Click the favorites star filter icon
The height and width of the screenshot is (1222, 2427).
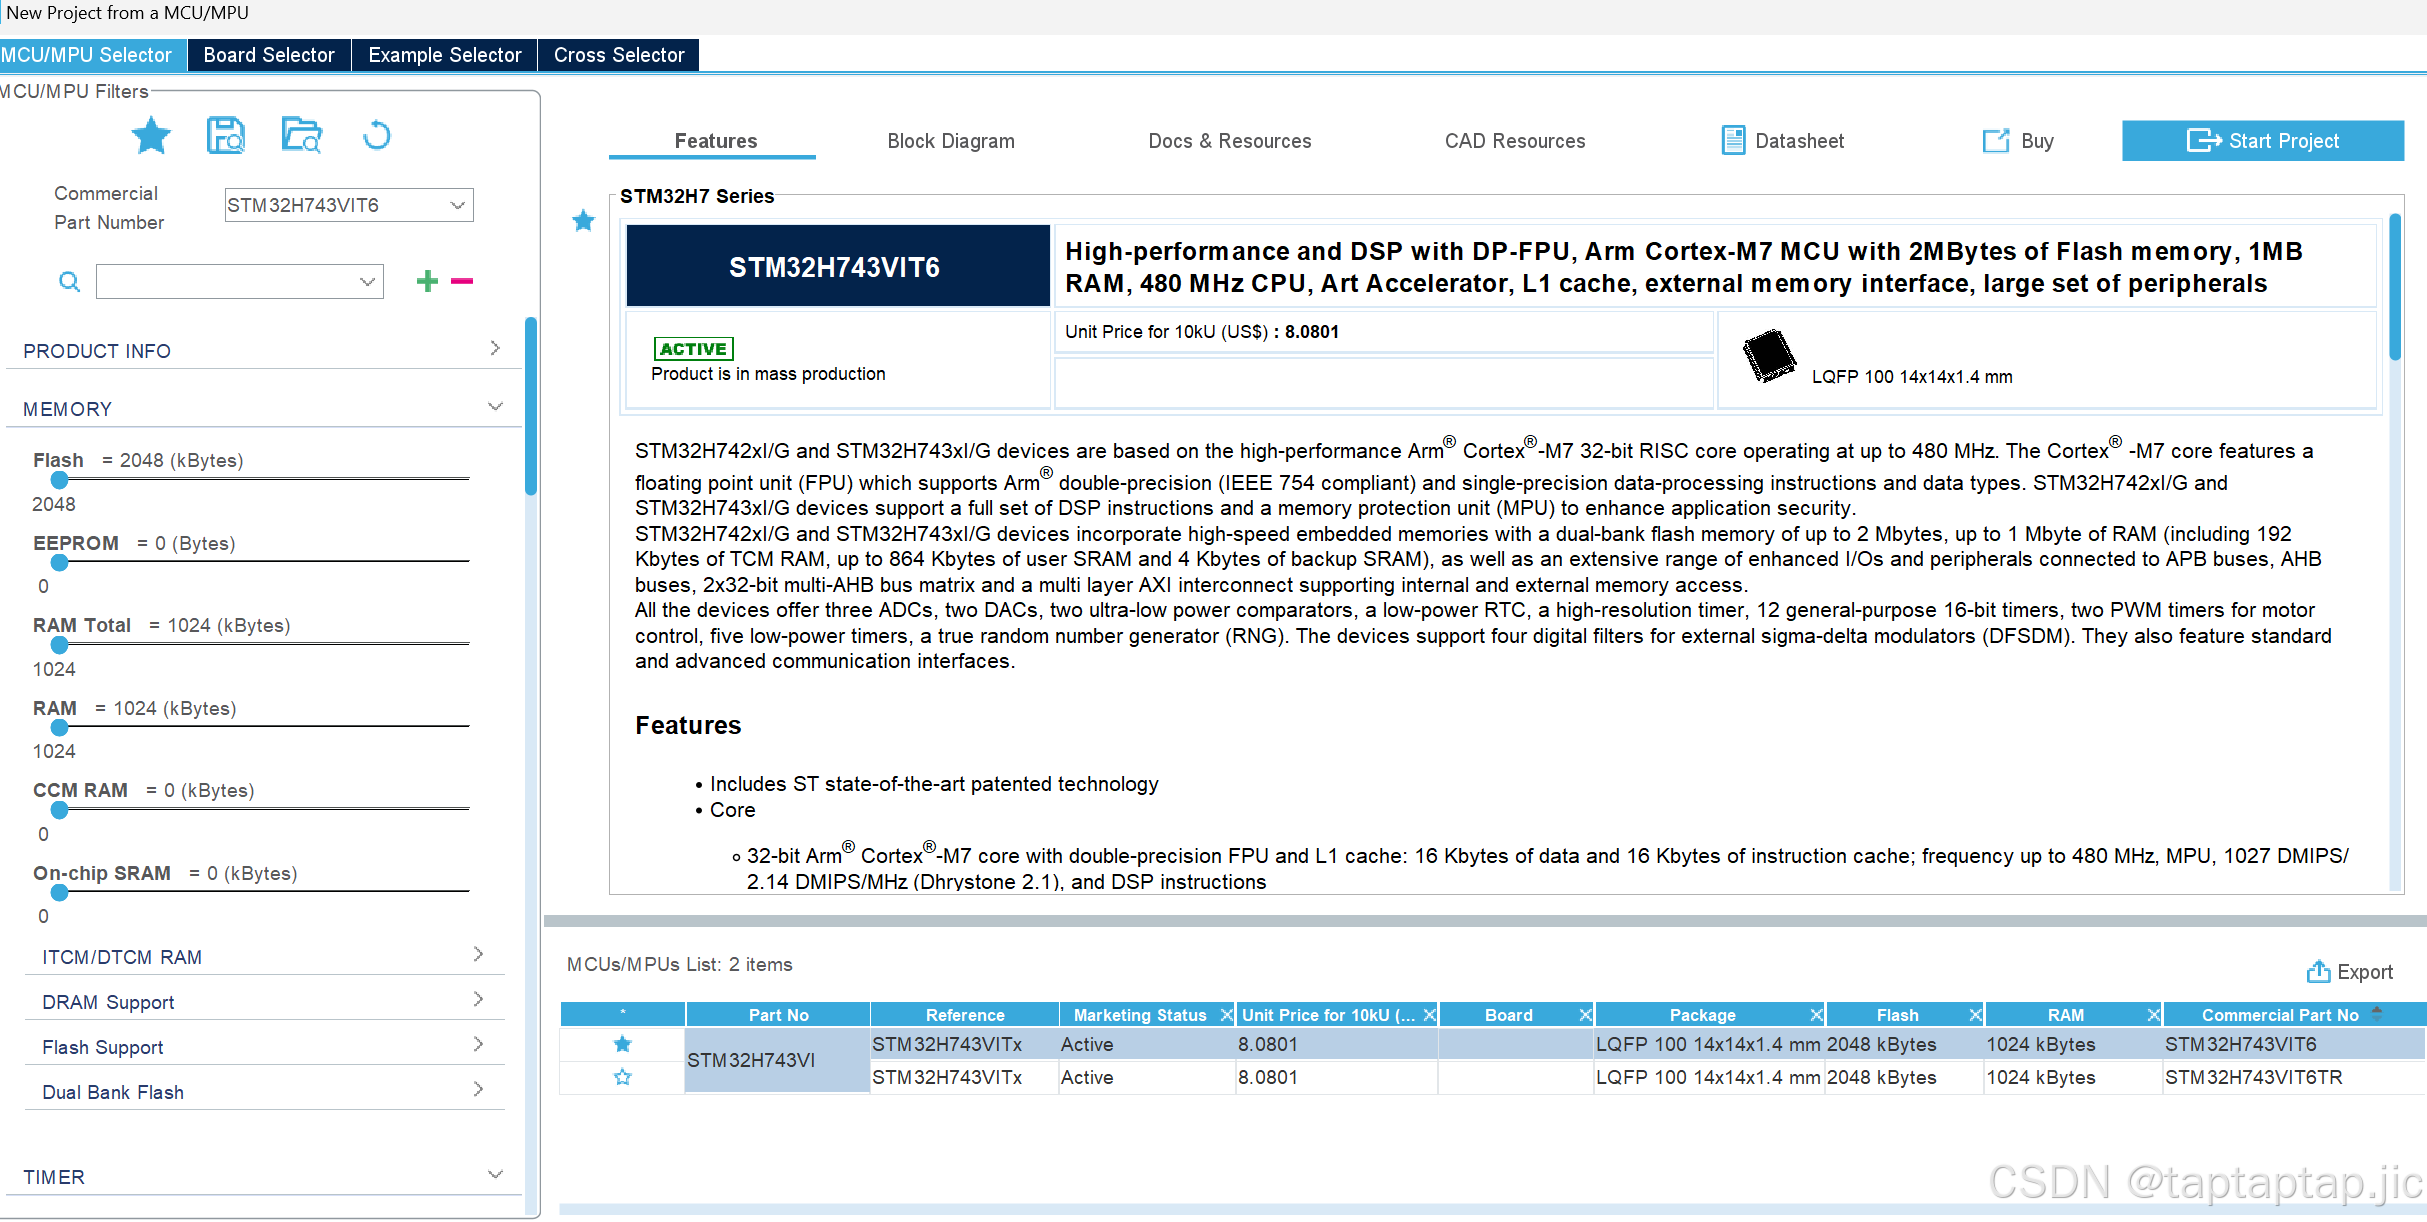click(x=151, y=136)
